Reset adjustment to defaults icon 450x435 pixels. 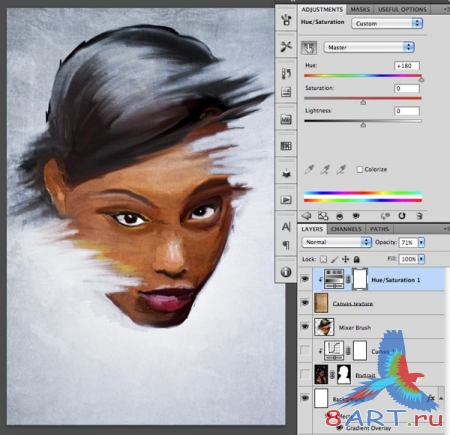(x=402, y=216)
